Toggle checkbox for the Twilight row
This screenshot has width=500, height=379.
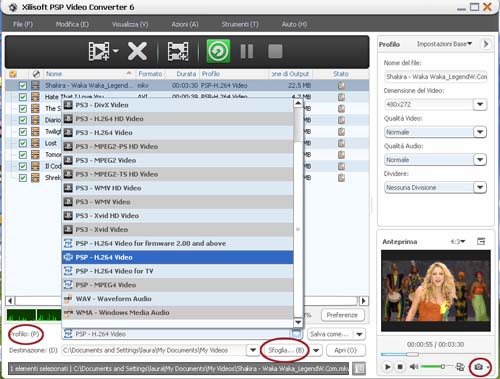pos(23,132)
